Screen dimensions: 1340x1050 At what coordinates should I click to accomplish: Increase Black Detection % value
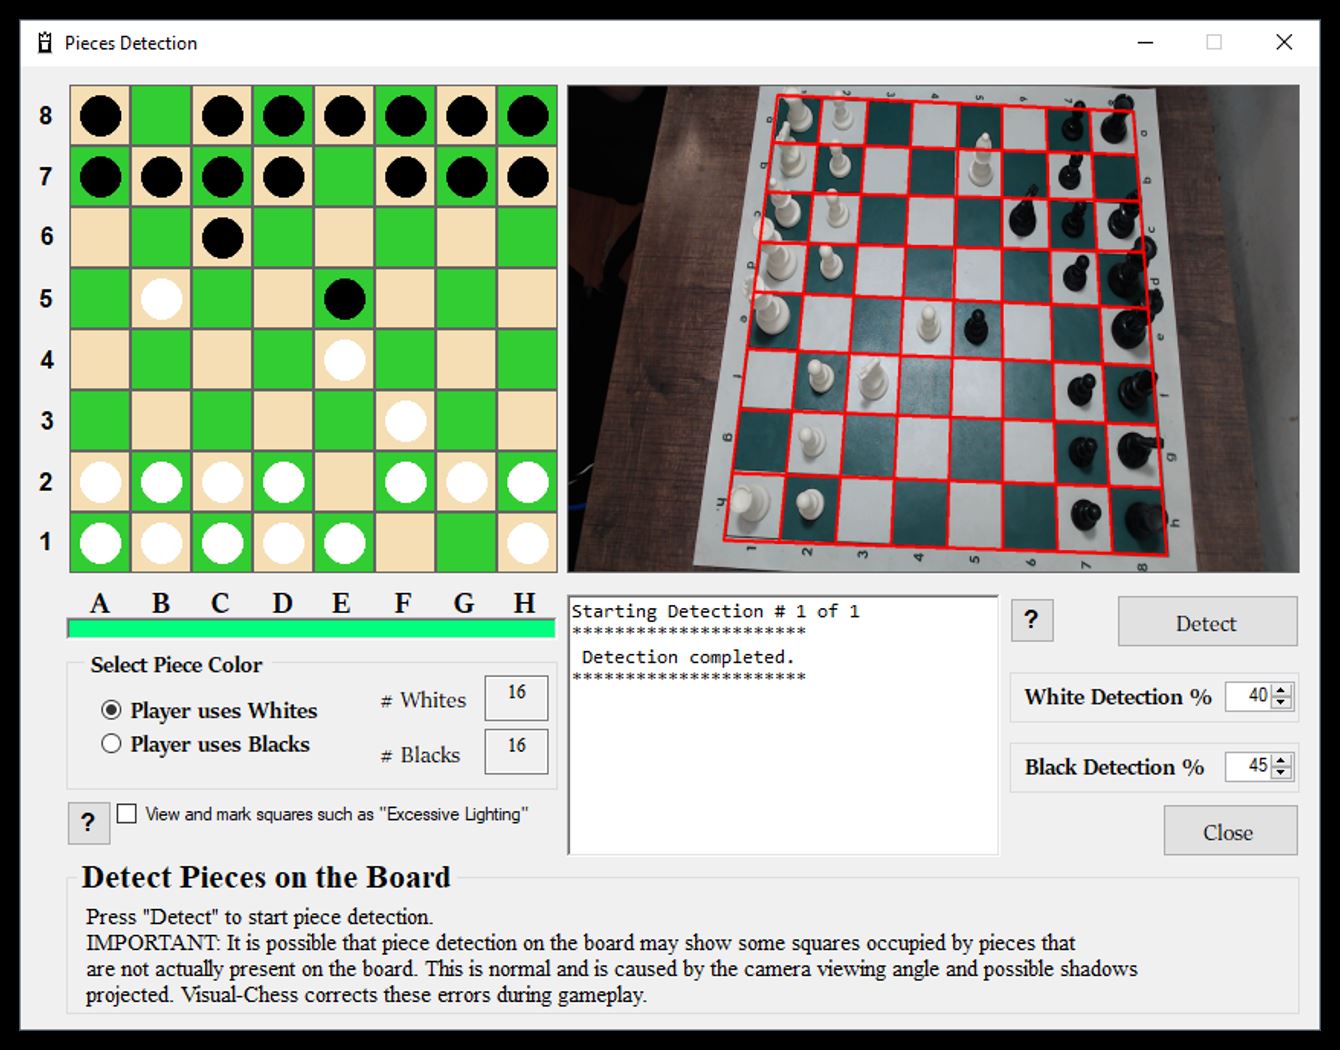(1281, 760)
